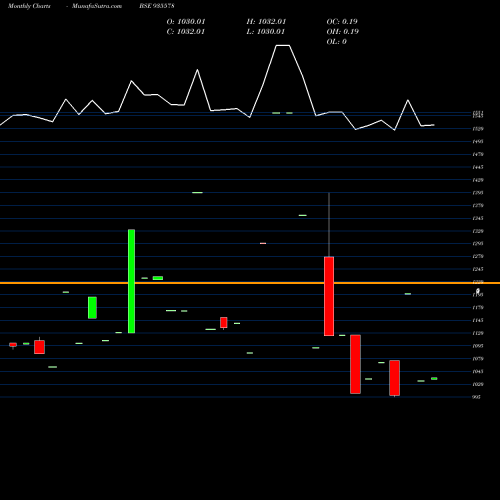Viewport: 500px width, 500px height.
Task: Click the open value 'O: 1030.01'
Action: (x=186, y=22)
